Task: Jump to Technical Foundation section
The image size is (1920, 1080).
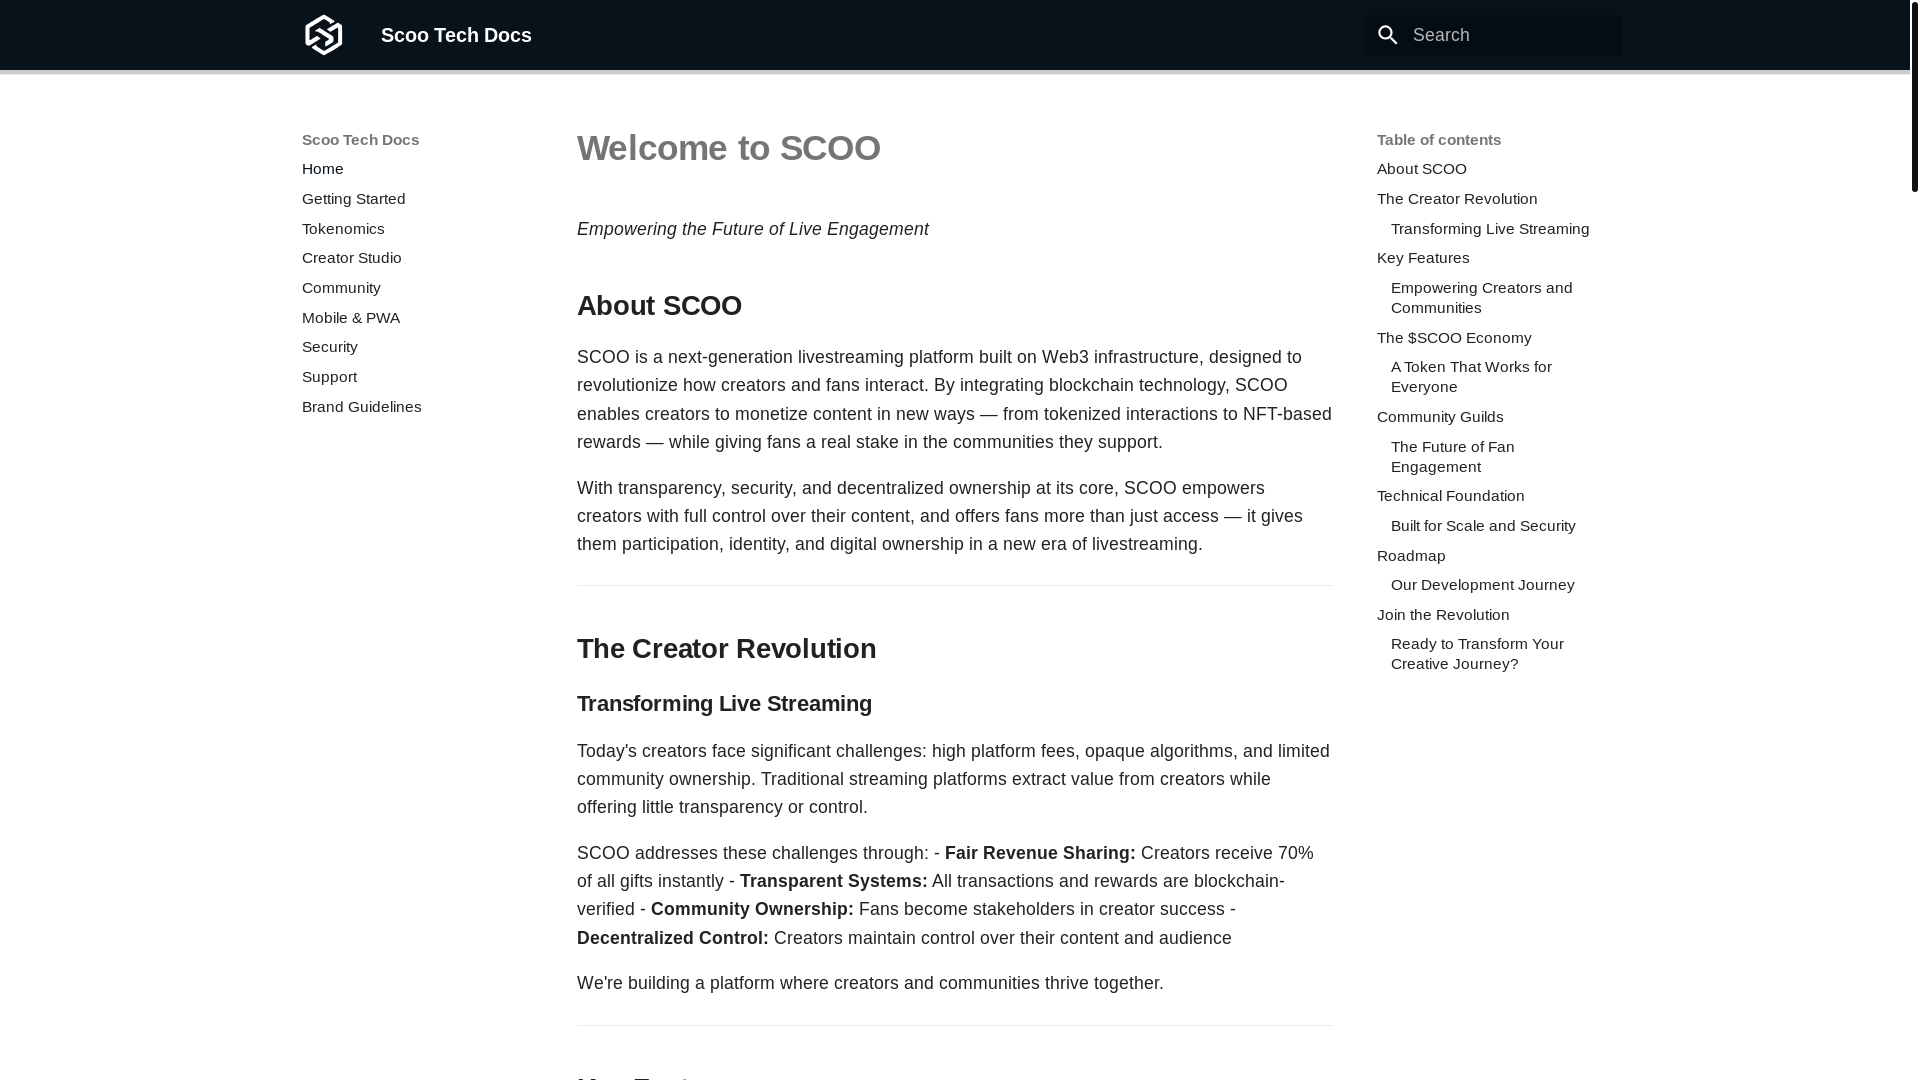Action: coord(1451,496)
